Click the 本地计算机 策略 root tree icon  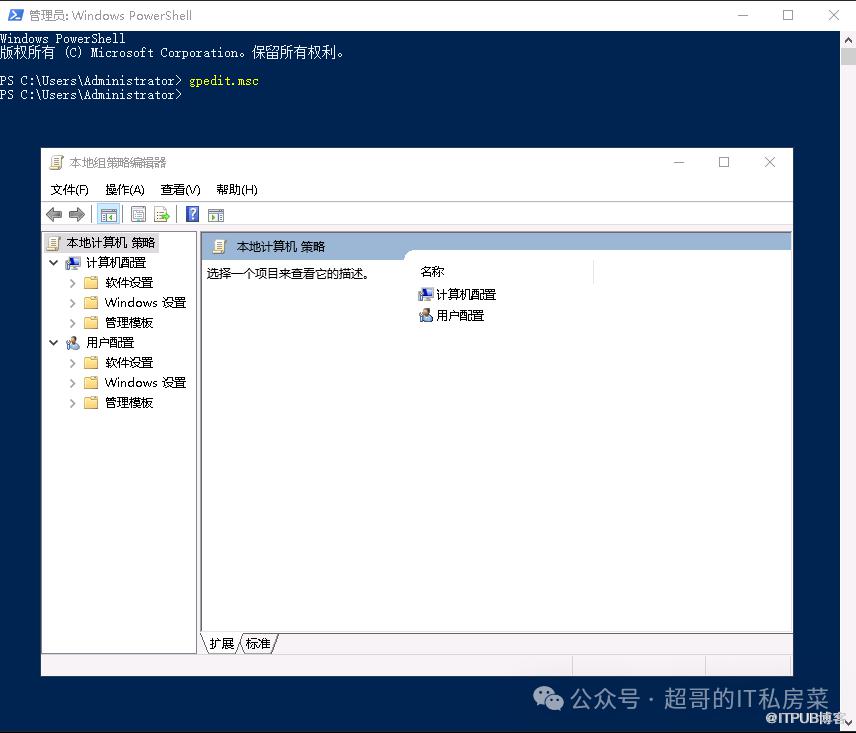pyautogui.click(x=53, y=243)
